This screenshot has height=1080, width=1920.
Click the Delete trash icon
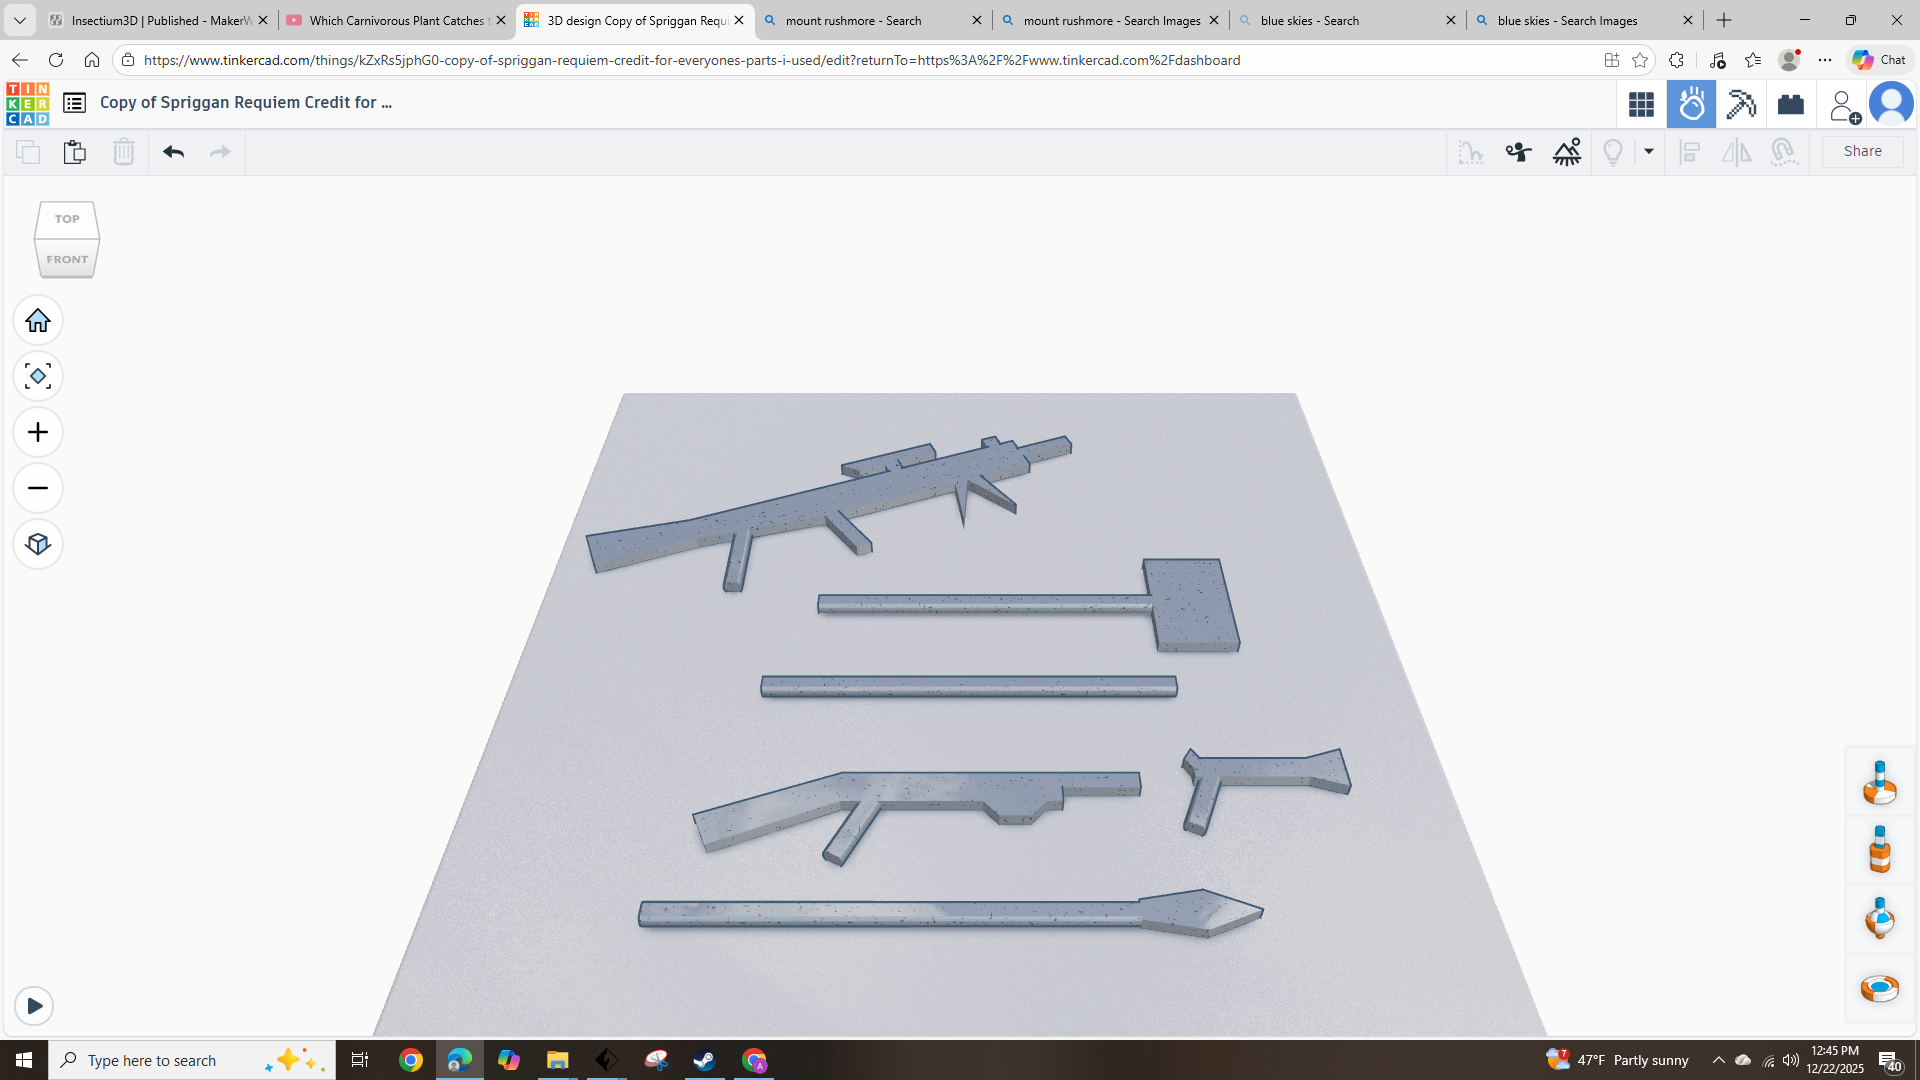pyautogui.click(x=123, y=152)
